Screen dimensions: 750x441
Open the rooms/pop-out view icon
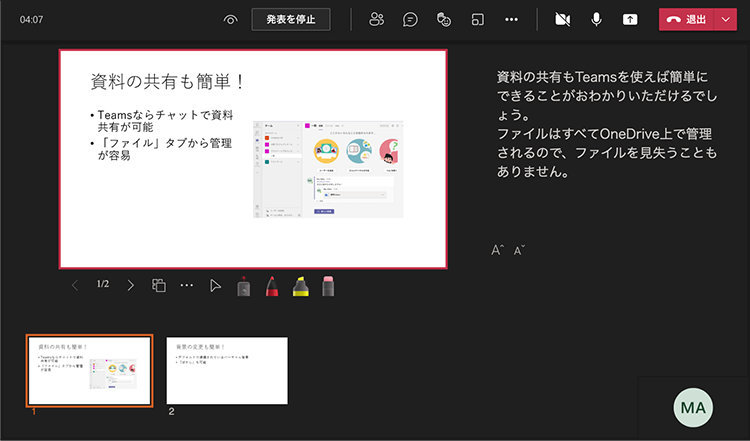pos(477,20)
